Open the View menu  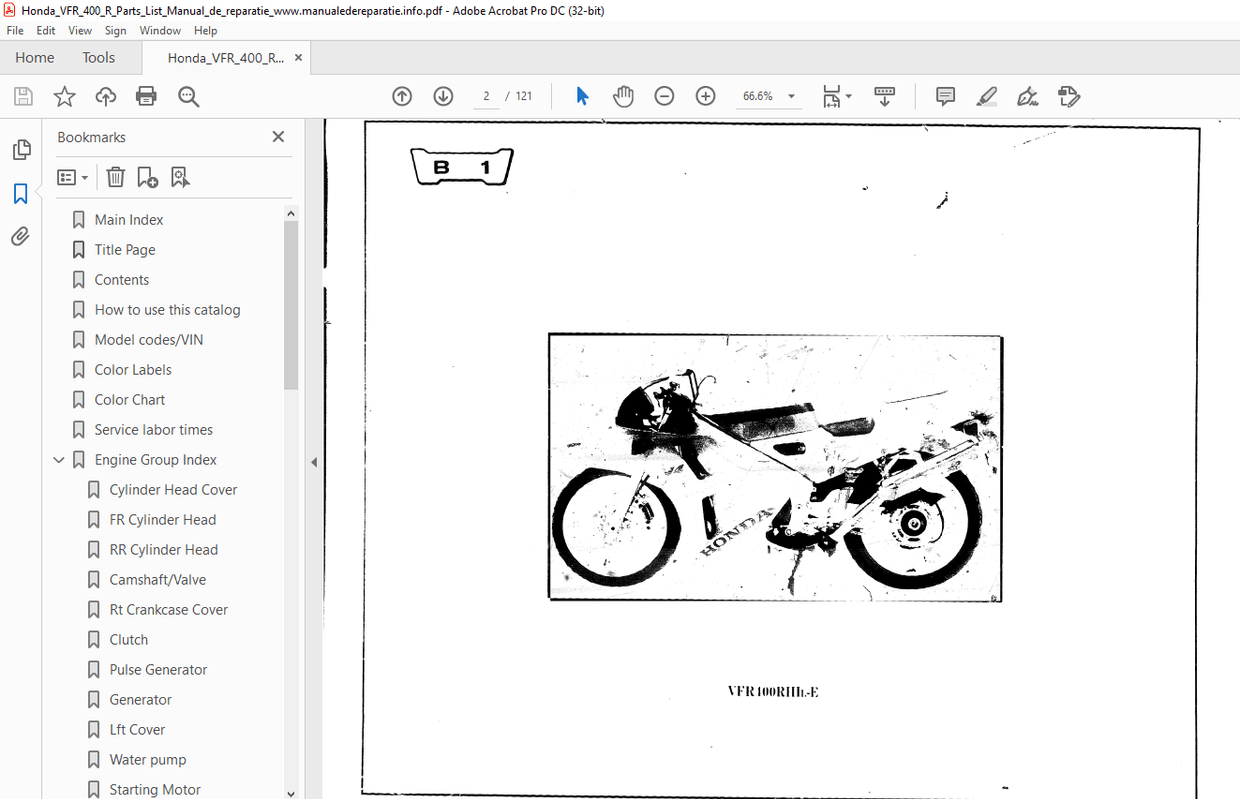[79, 30]
